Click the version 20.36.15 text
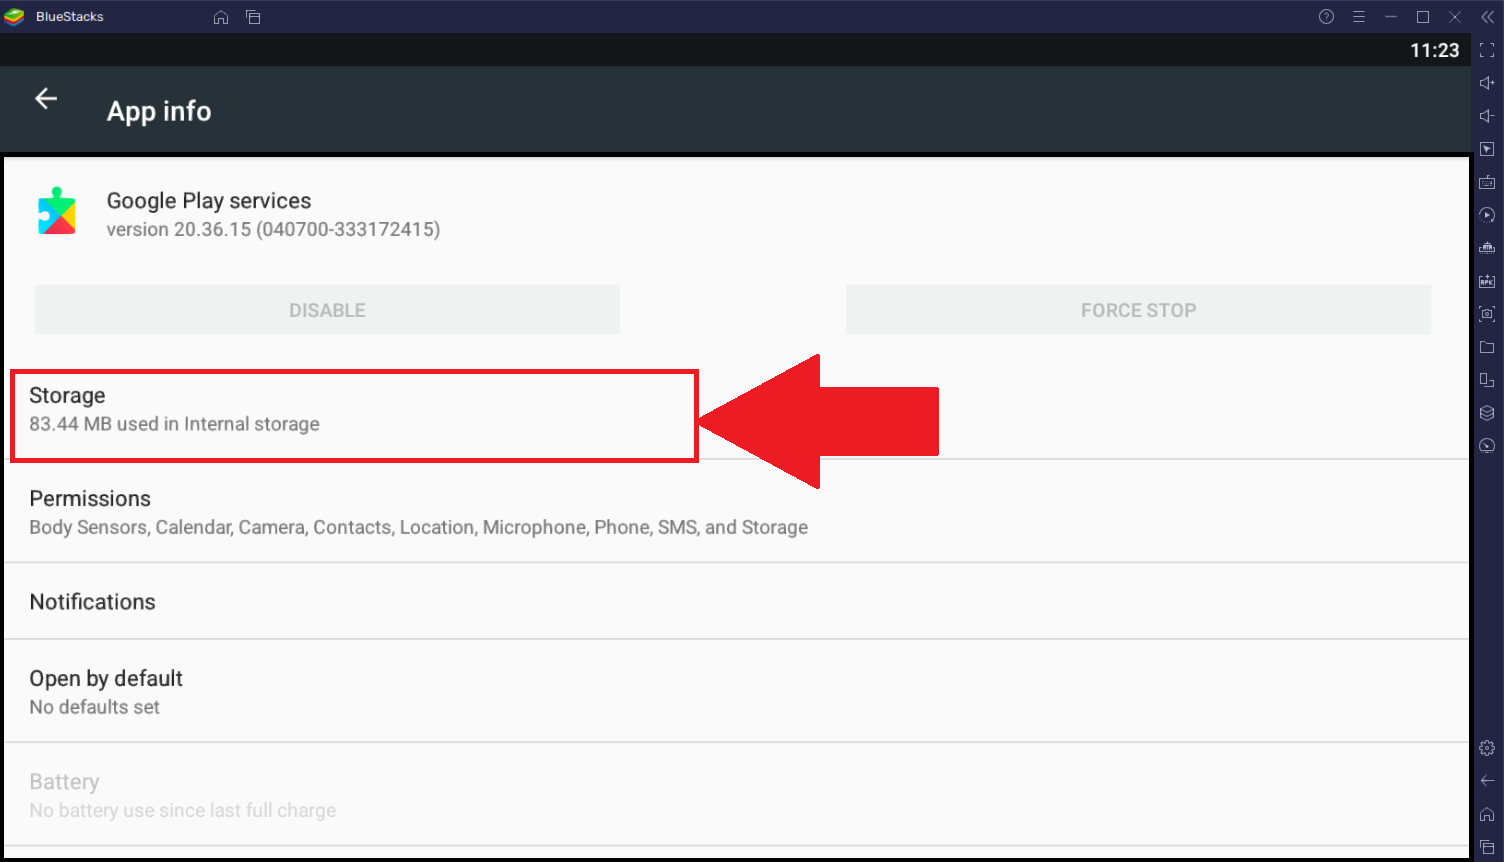 [x=273, y=229]
